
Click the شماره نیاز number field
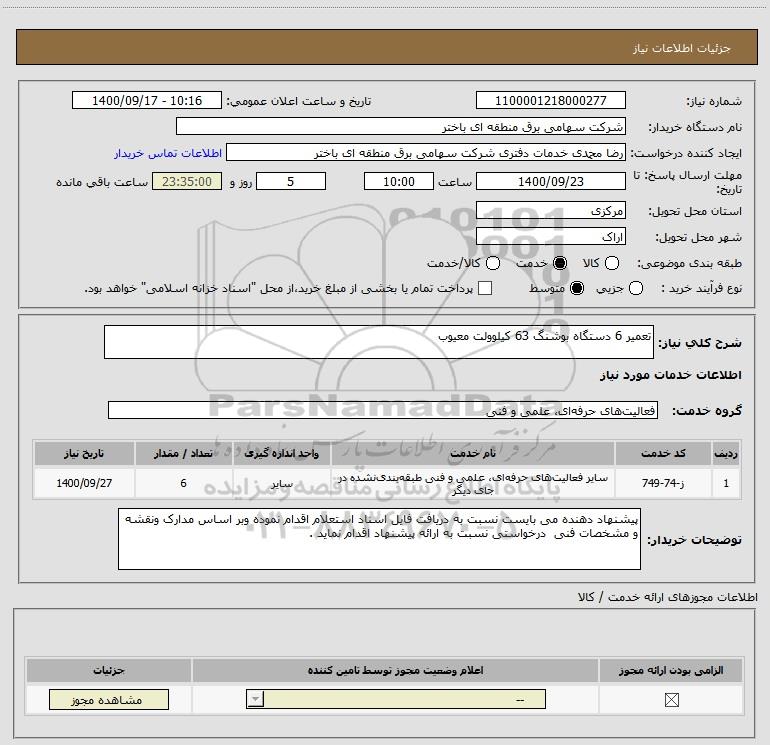click(550, 100)
